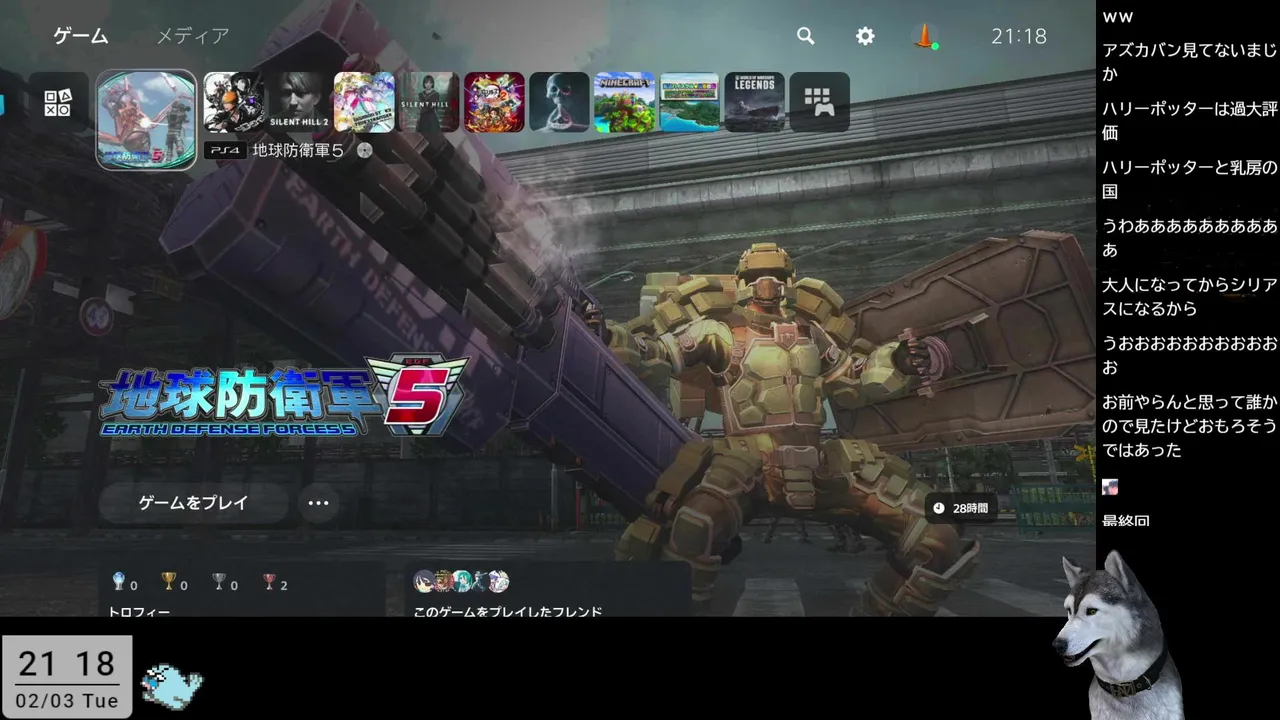This screenshot has height=720, width=1280.
Task: Select the tropical island game tile
Action: coord(689,102)
